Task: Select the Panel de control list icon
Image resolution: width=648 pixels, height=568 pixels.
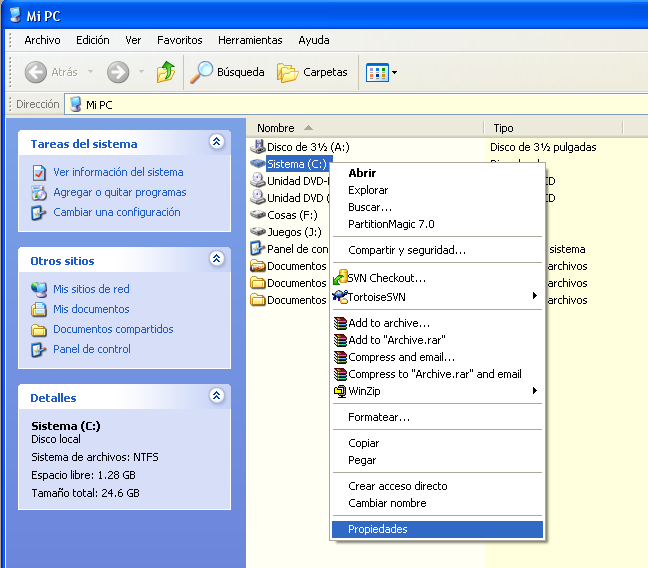Action: (x=257, y=248)
